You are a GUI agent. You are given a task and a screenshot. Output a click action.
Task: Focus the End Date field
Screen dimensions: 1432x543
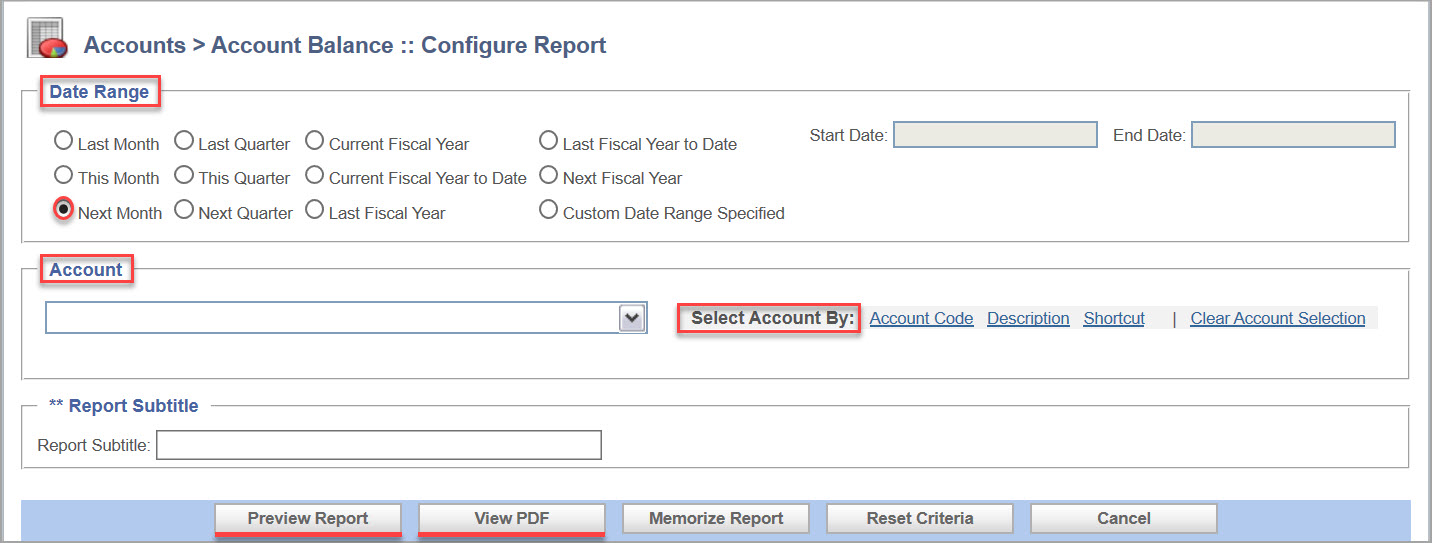(1293, 135)
